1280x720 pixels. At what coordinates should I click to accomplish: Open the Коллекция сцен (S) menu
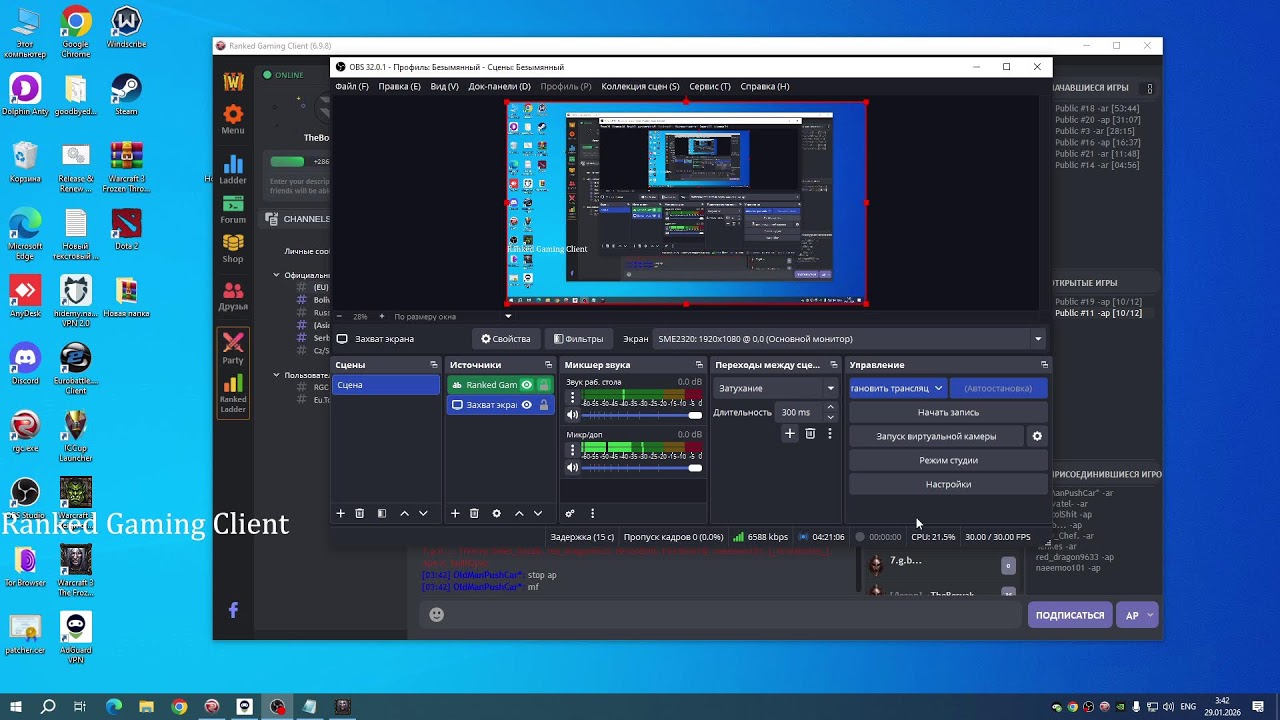click(640, 86)
